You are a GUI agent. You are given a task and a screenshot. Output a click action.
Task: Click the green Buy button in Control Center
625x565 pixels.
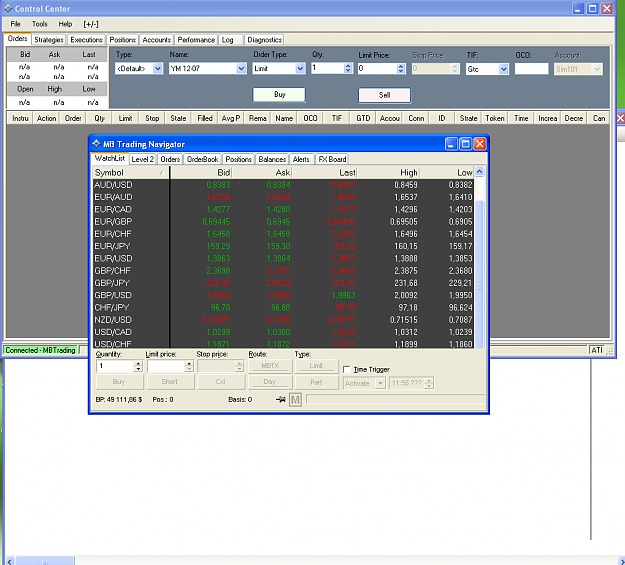279,94
